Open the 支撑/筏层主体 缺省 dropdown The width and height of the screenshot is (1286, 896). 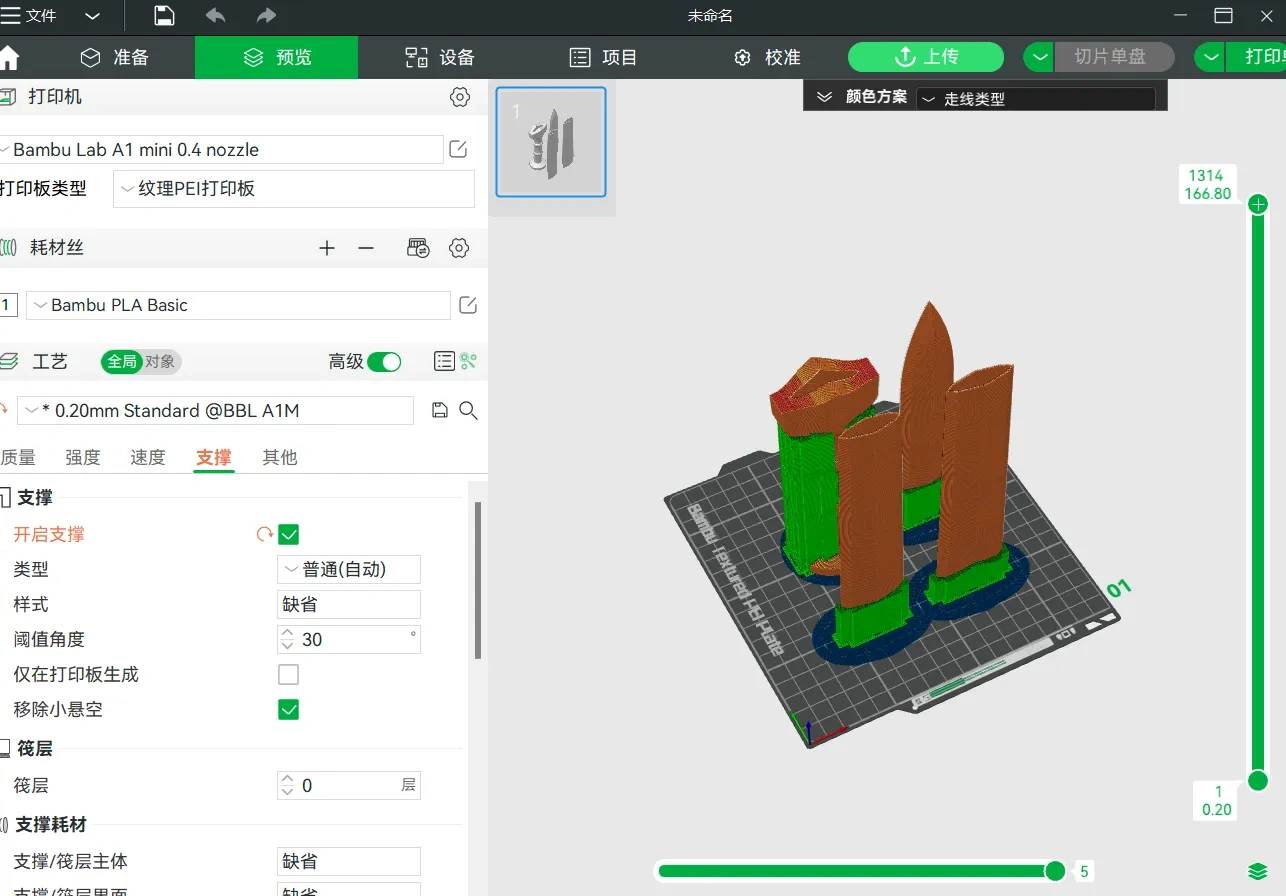pos(349,861)
